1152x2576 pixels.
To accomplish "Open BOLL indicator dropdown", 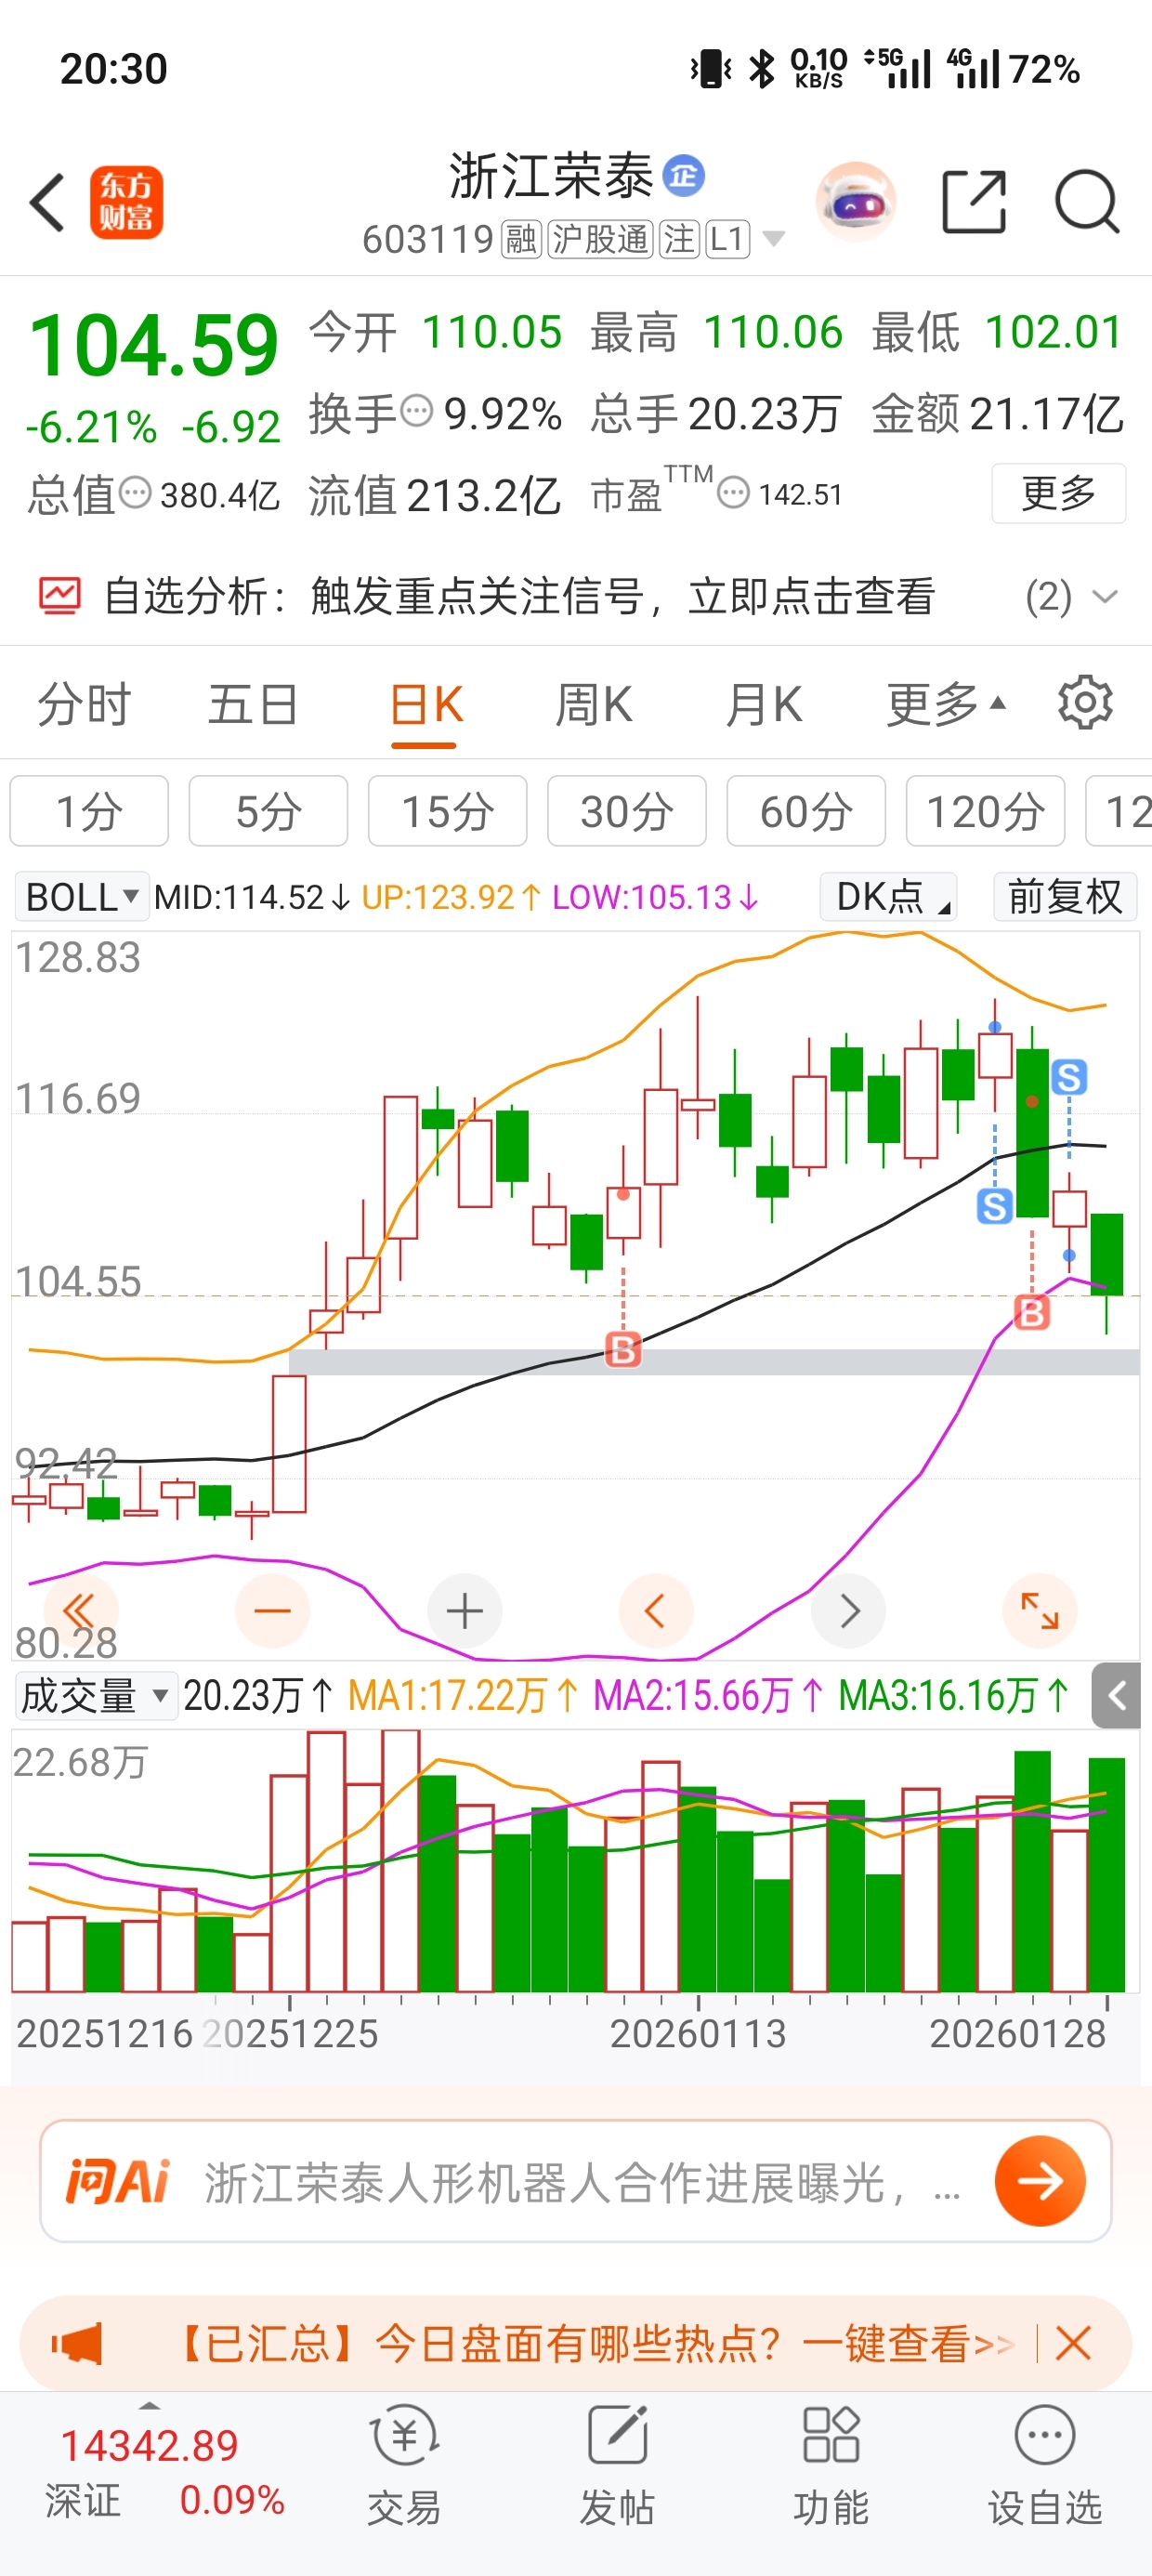I will (x=81, y=897).
